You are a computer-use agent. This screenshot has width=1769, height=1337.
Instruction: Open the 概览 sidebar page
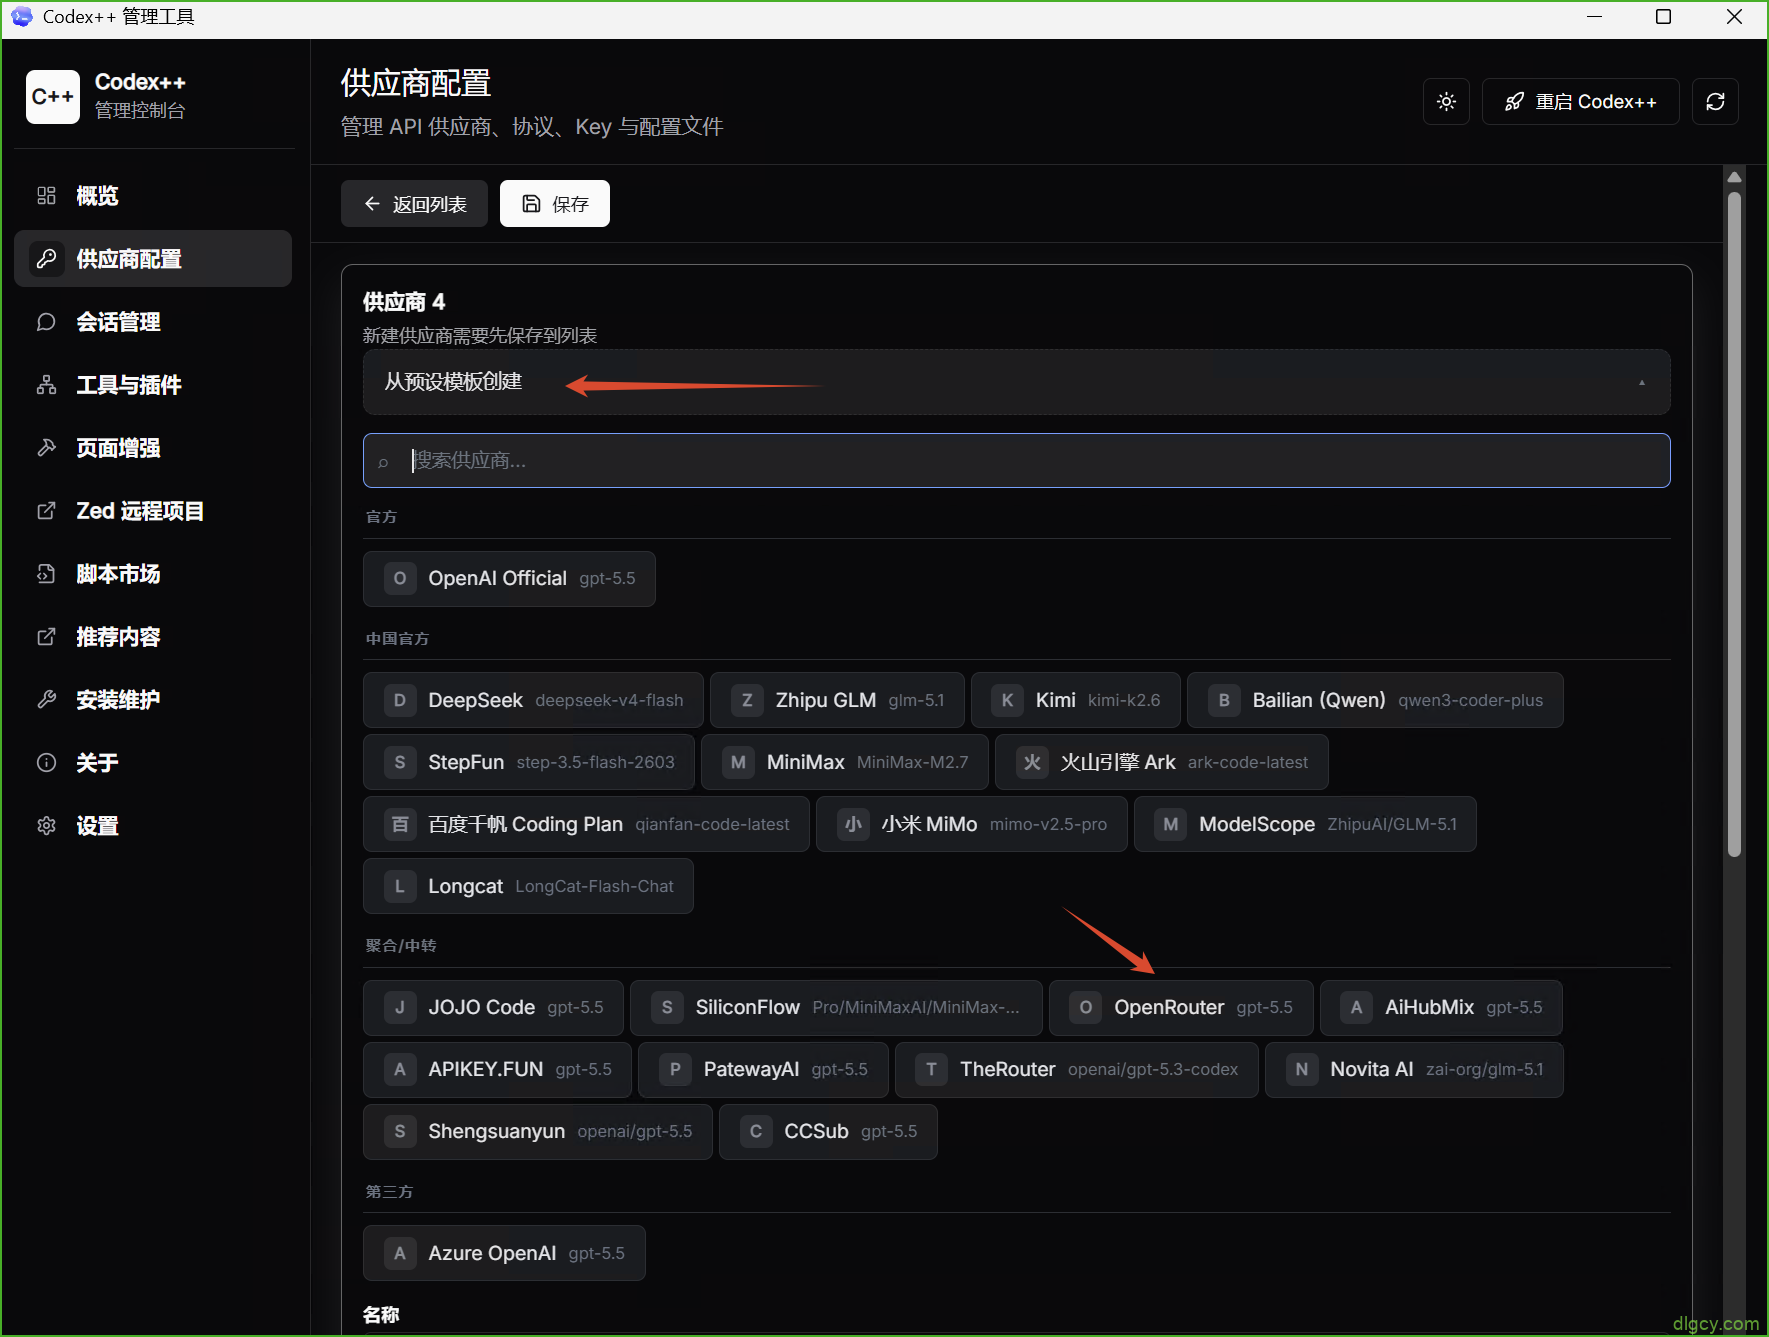(153, 196)
